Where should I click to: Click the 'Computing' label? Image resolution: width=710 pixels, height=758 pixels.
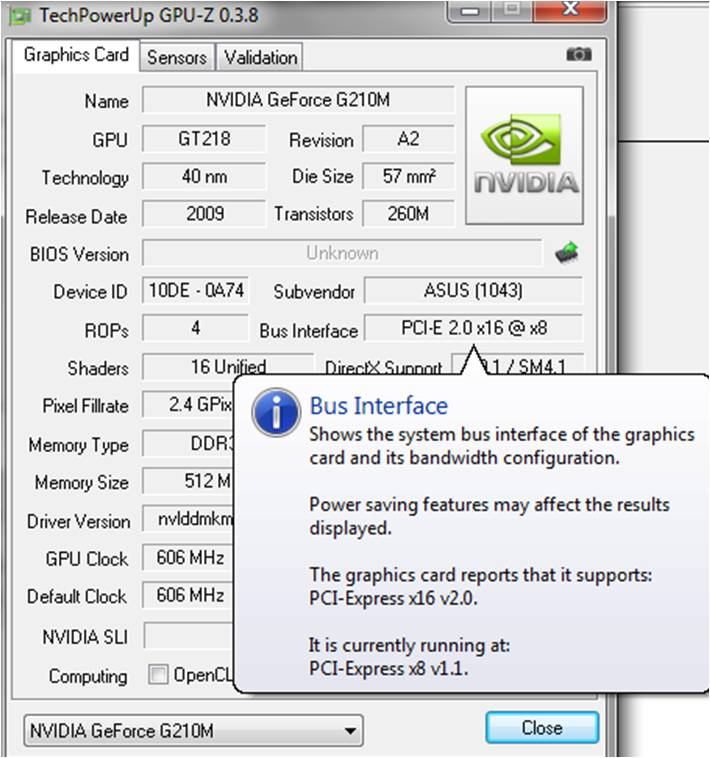88,676
